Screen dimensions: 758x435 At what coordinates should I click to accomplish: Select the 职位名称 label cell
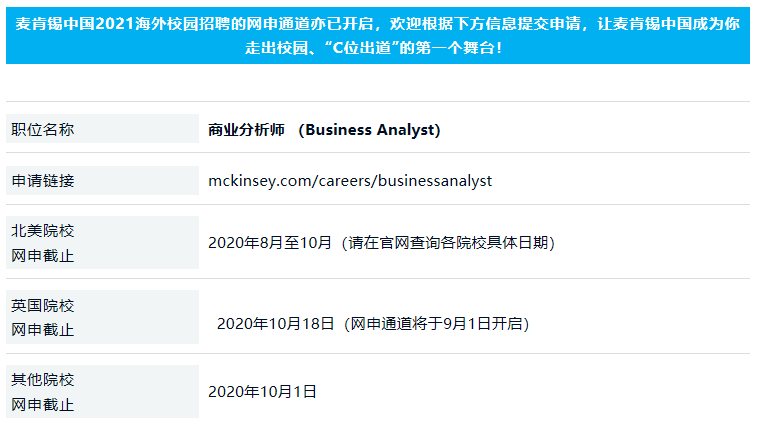[102, 129]
